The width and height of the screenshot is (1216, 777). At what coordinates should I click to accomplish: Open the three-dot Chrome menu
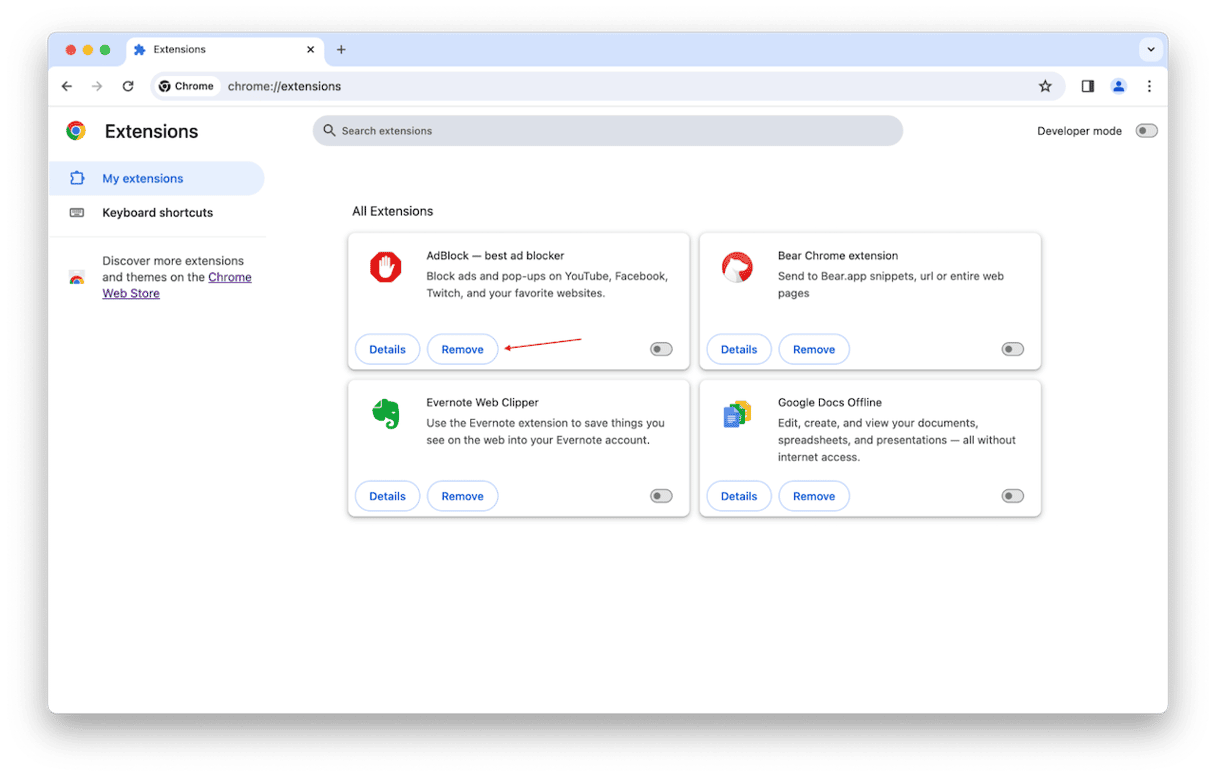click(1149, 86)
